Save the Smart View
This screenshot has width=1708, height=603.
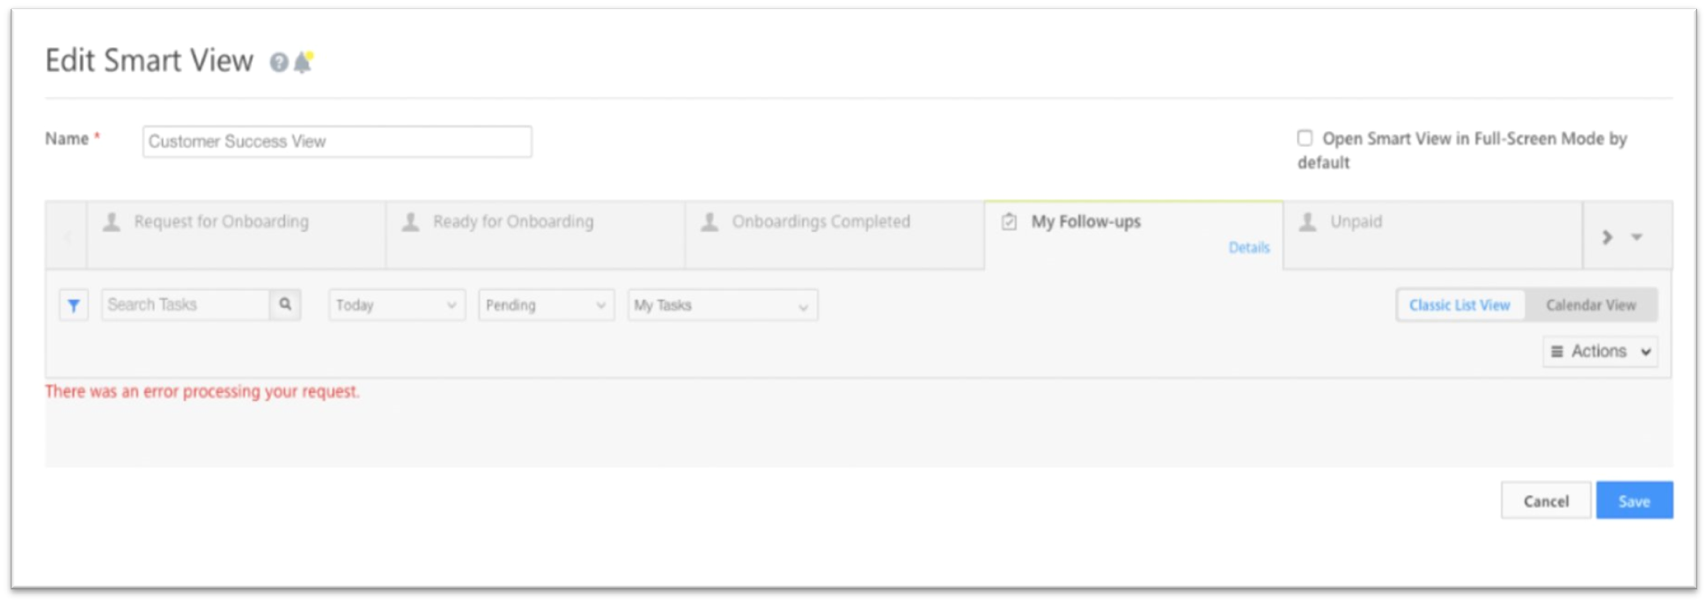[x=1633, y=501]
